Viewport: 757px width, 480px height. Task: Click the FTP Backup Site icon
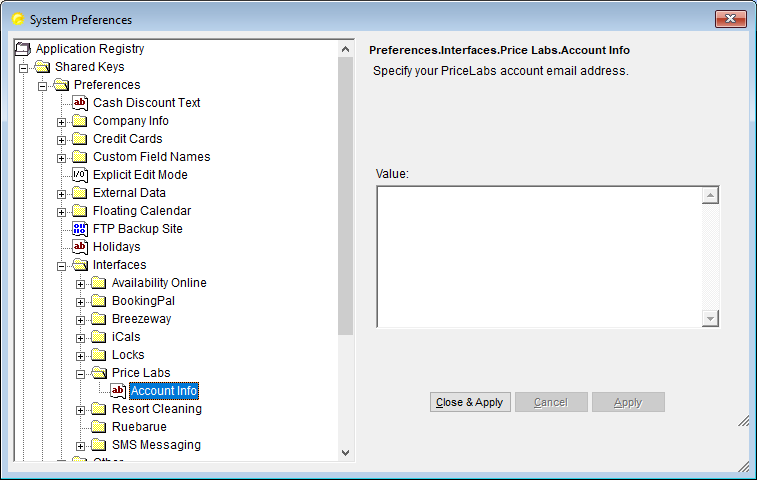click(80, 229)
